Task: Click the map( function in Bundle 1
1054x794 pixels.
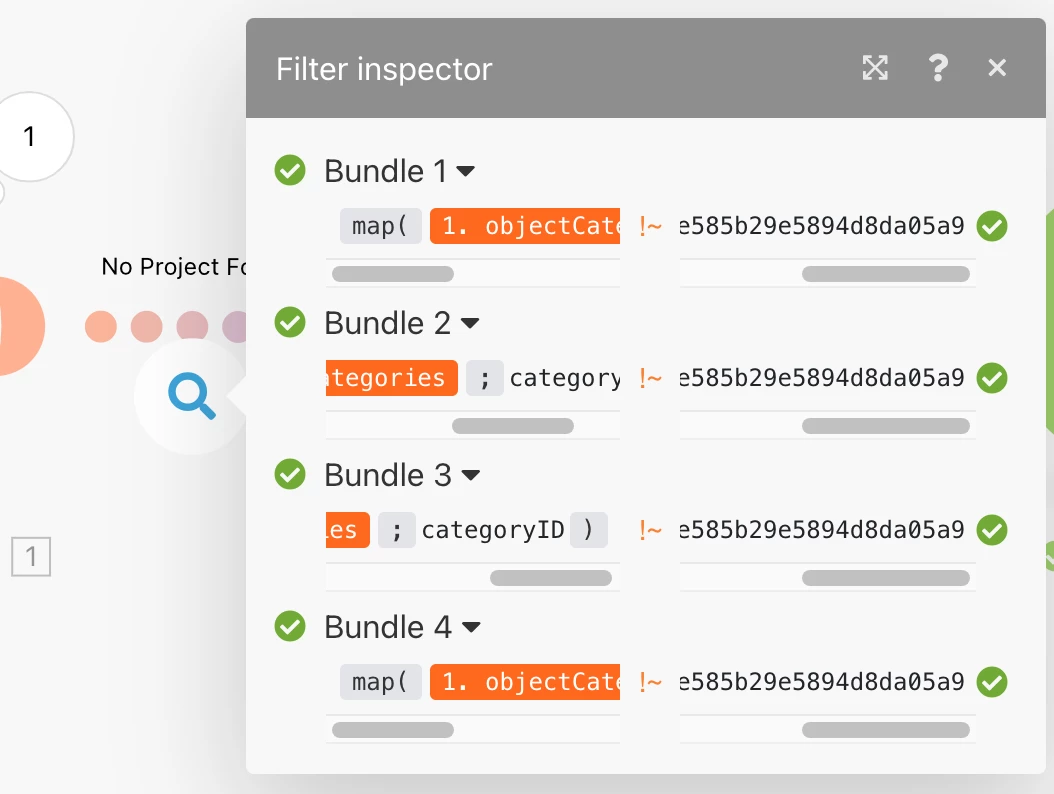Action: [380, 227]
